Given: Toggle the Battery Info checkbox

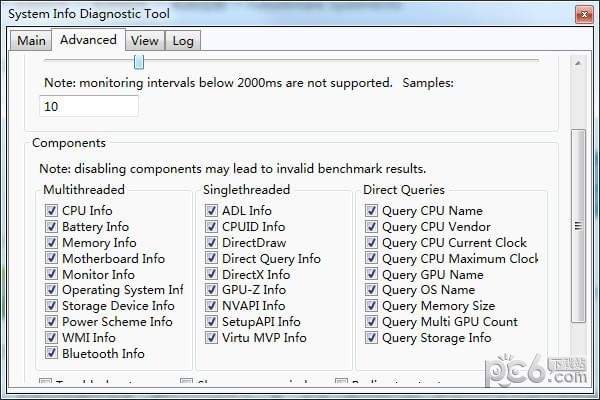Looking at the screenshot, I should pyautogui.click(x=52, y=227).
